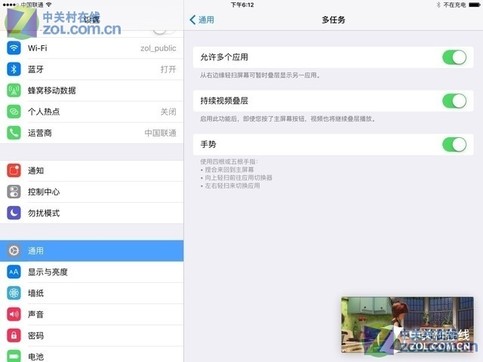
Task: Open Bluetooth (蓝牙) icon
Action: (14, 69)
